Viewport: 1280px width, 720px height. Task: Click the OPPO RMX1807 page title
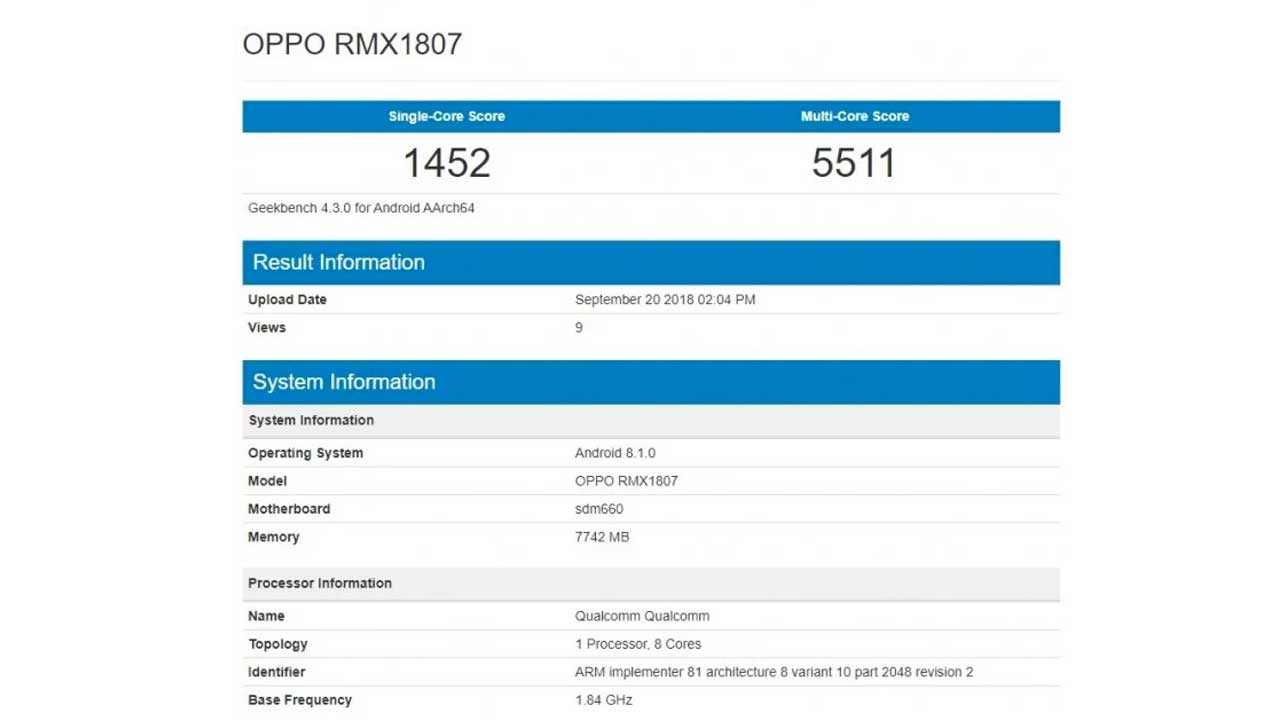pyautogui.click(x=352, y=44)
